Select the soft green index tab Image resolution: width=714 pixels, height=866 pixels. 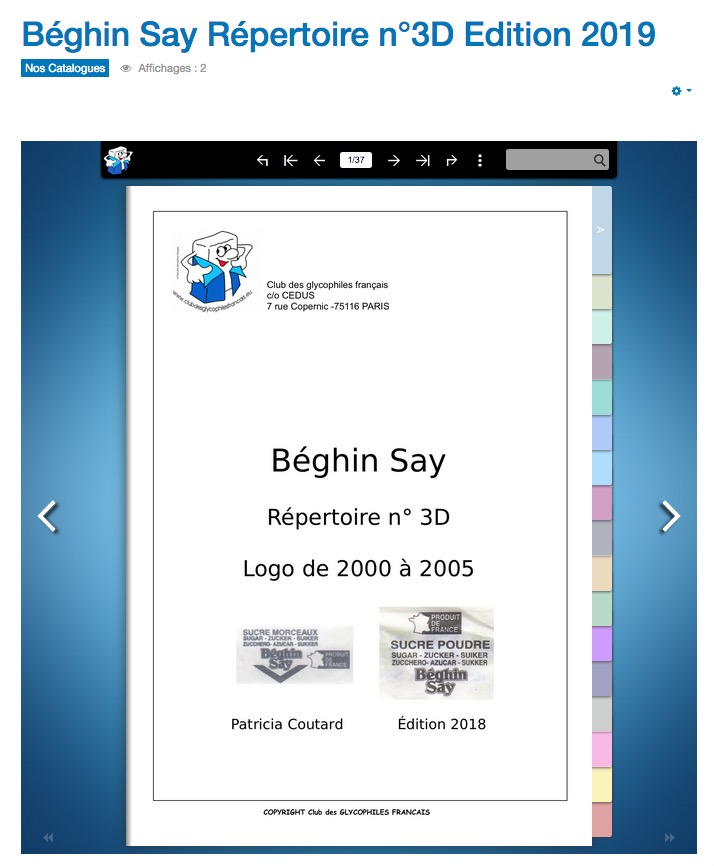(601, 609)
